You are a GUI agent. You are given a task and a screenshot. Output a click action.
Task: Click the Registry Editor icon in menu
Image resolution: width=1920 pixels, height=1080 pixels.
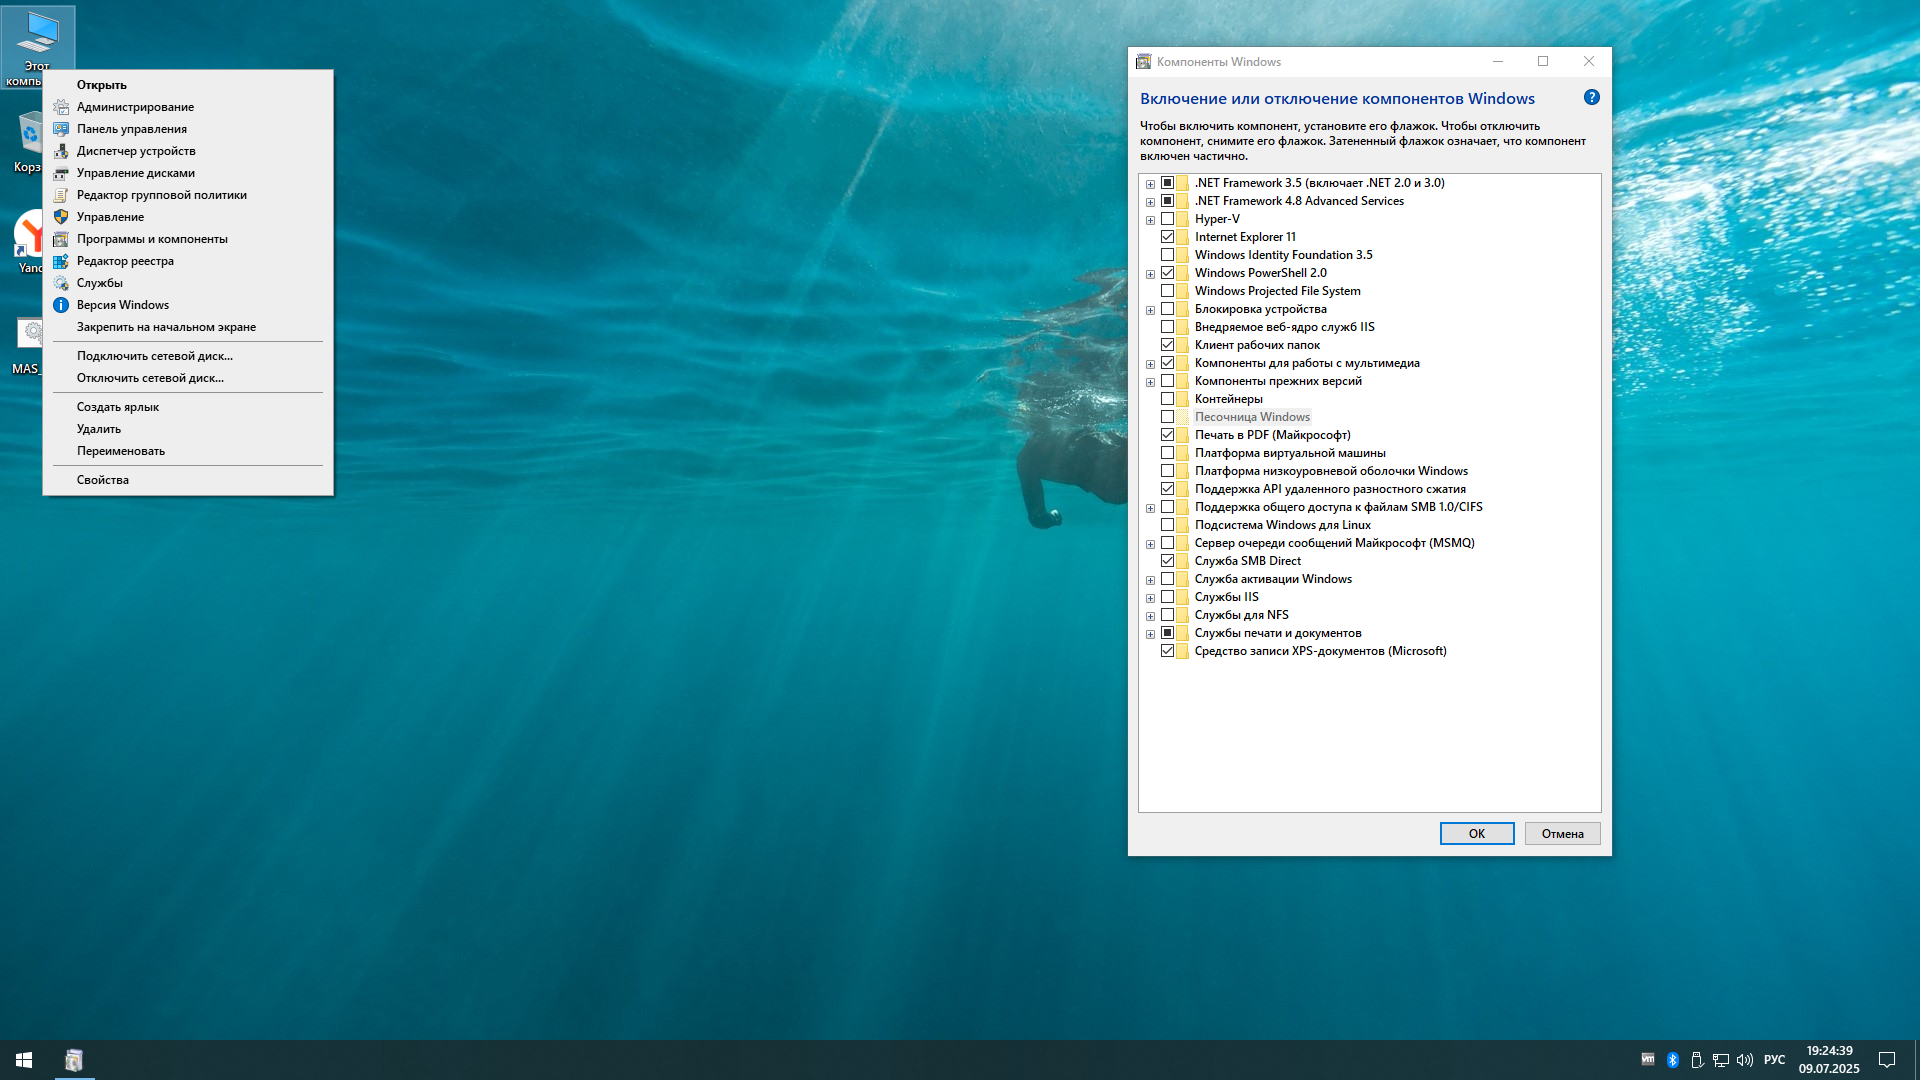[x=61, y=261]
